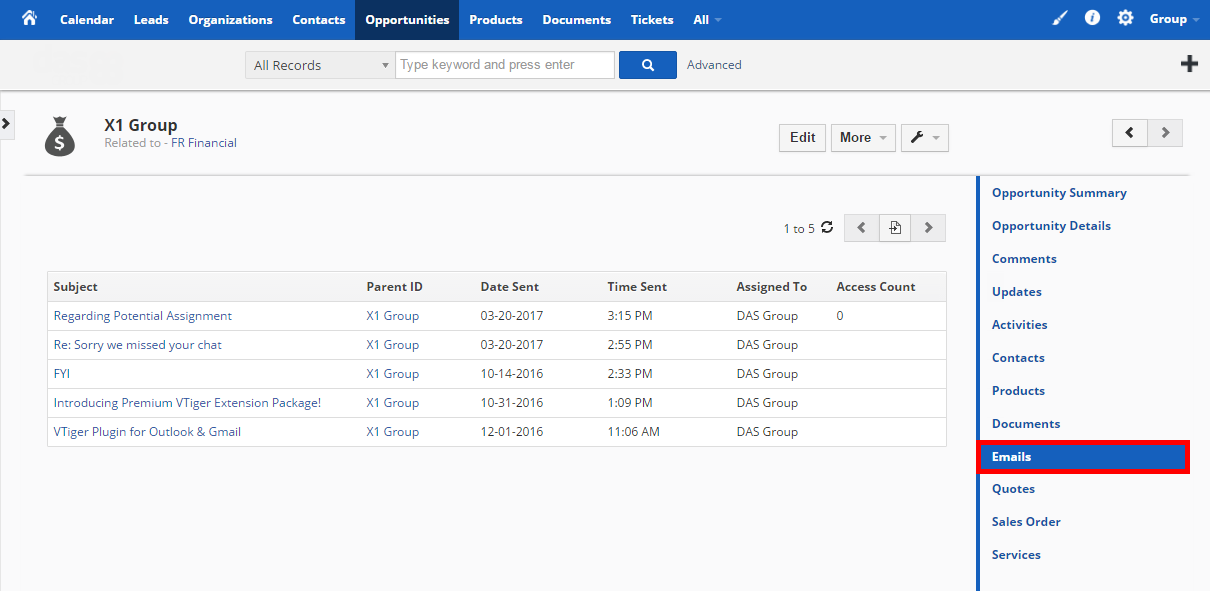Open the settings gear icon
The image size is (1210, 591).
coord(1126,19)
